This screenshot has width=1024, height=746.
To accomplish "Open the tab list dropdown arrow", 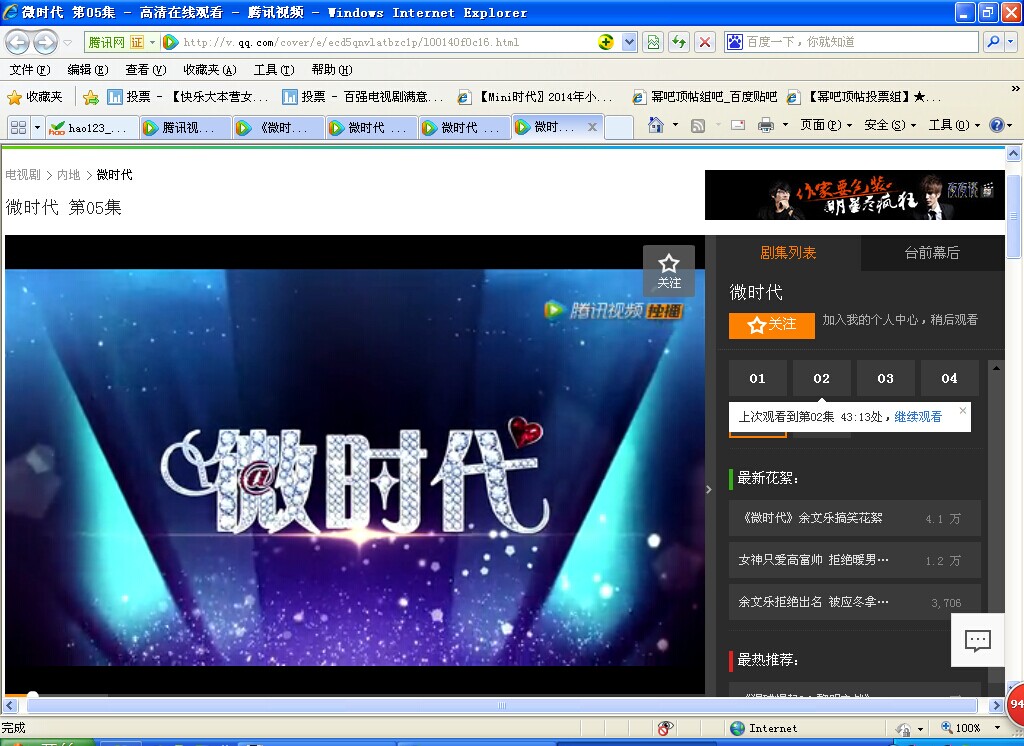I will [x=37, y=127].
